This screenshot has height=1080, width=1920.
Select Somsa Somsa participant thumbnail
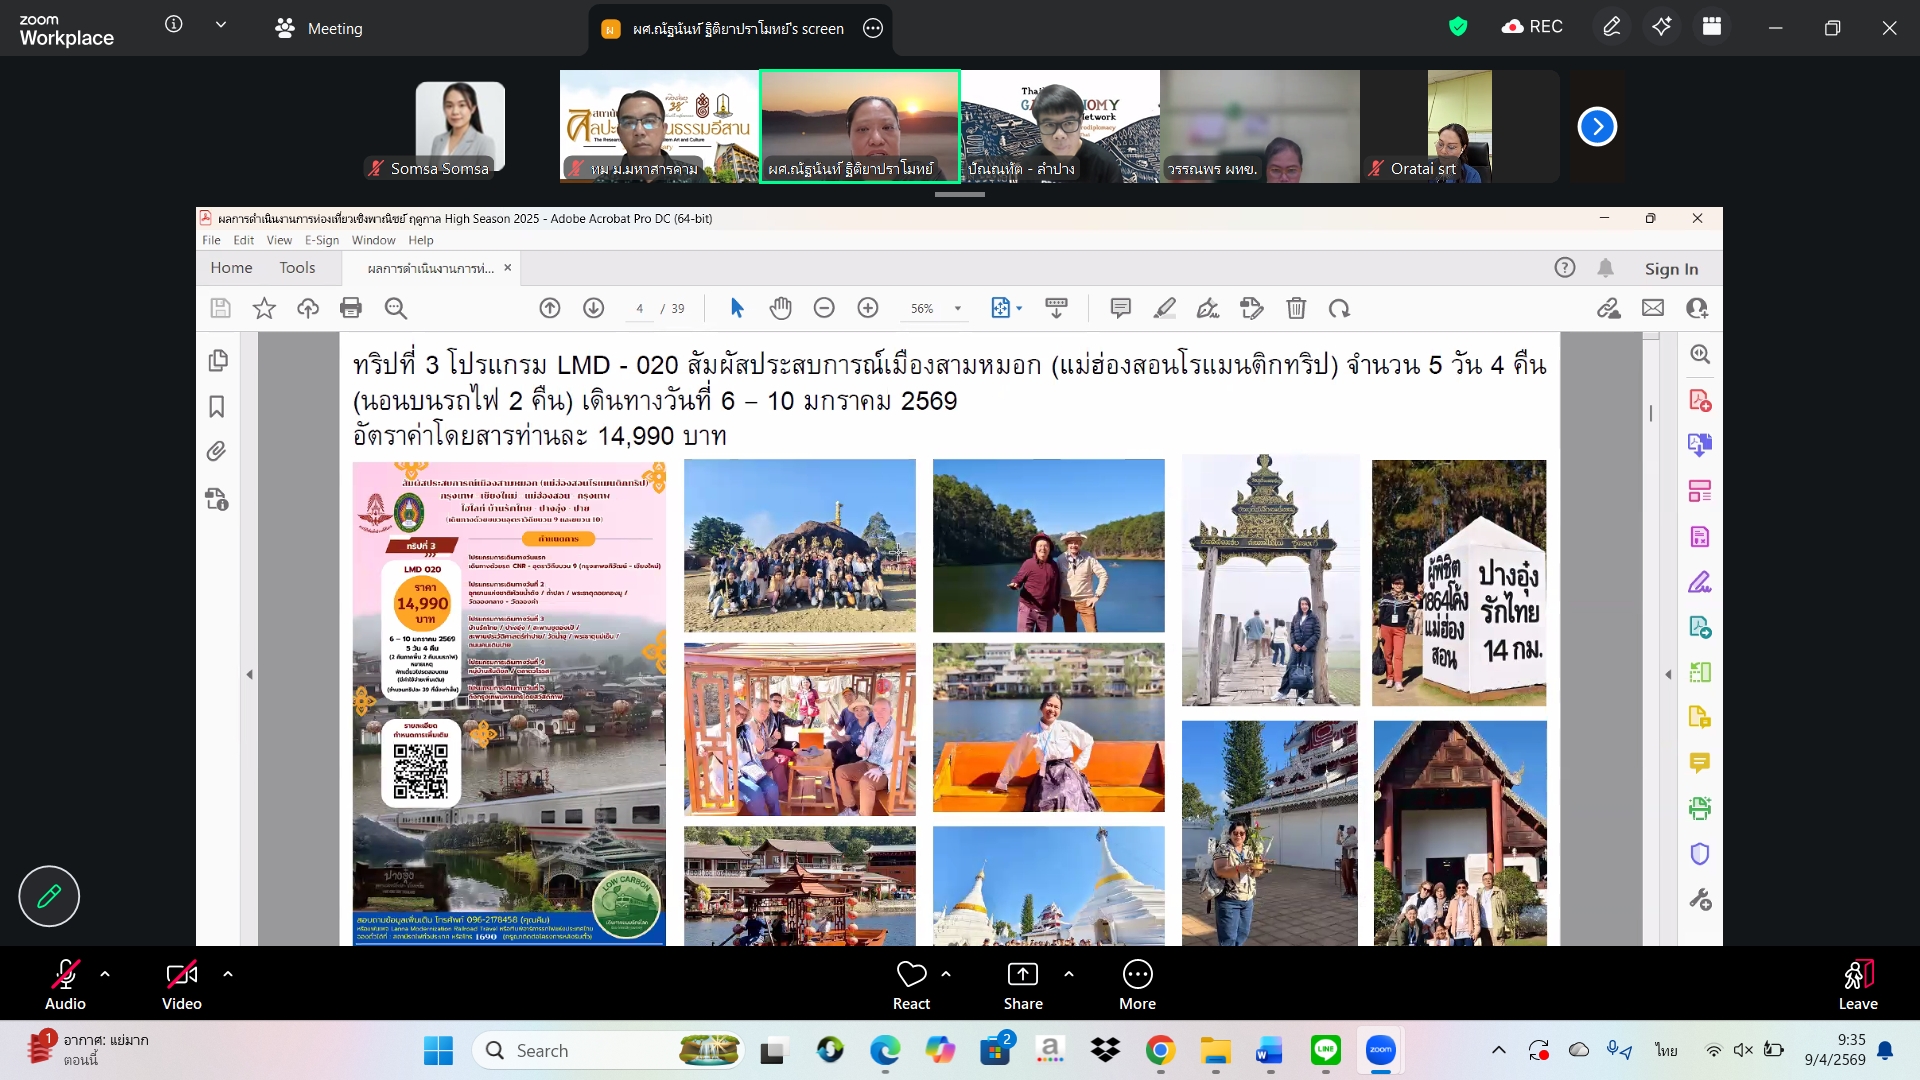(460, 127)
